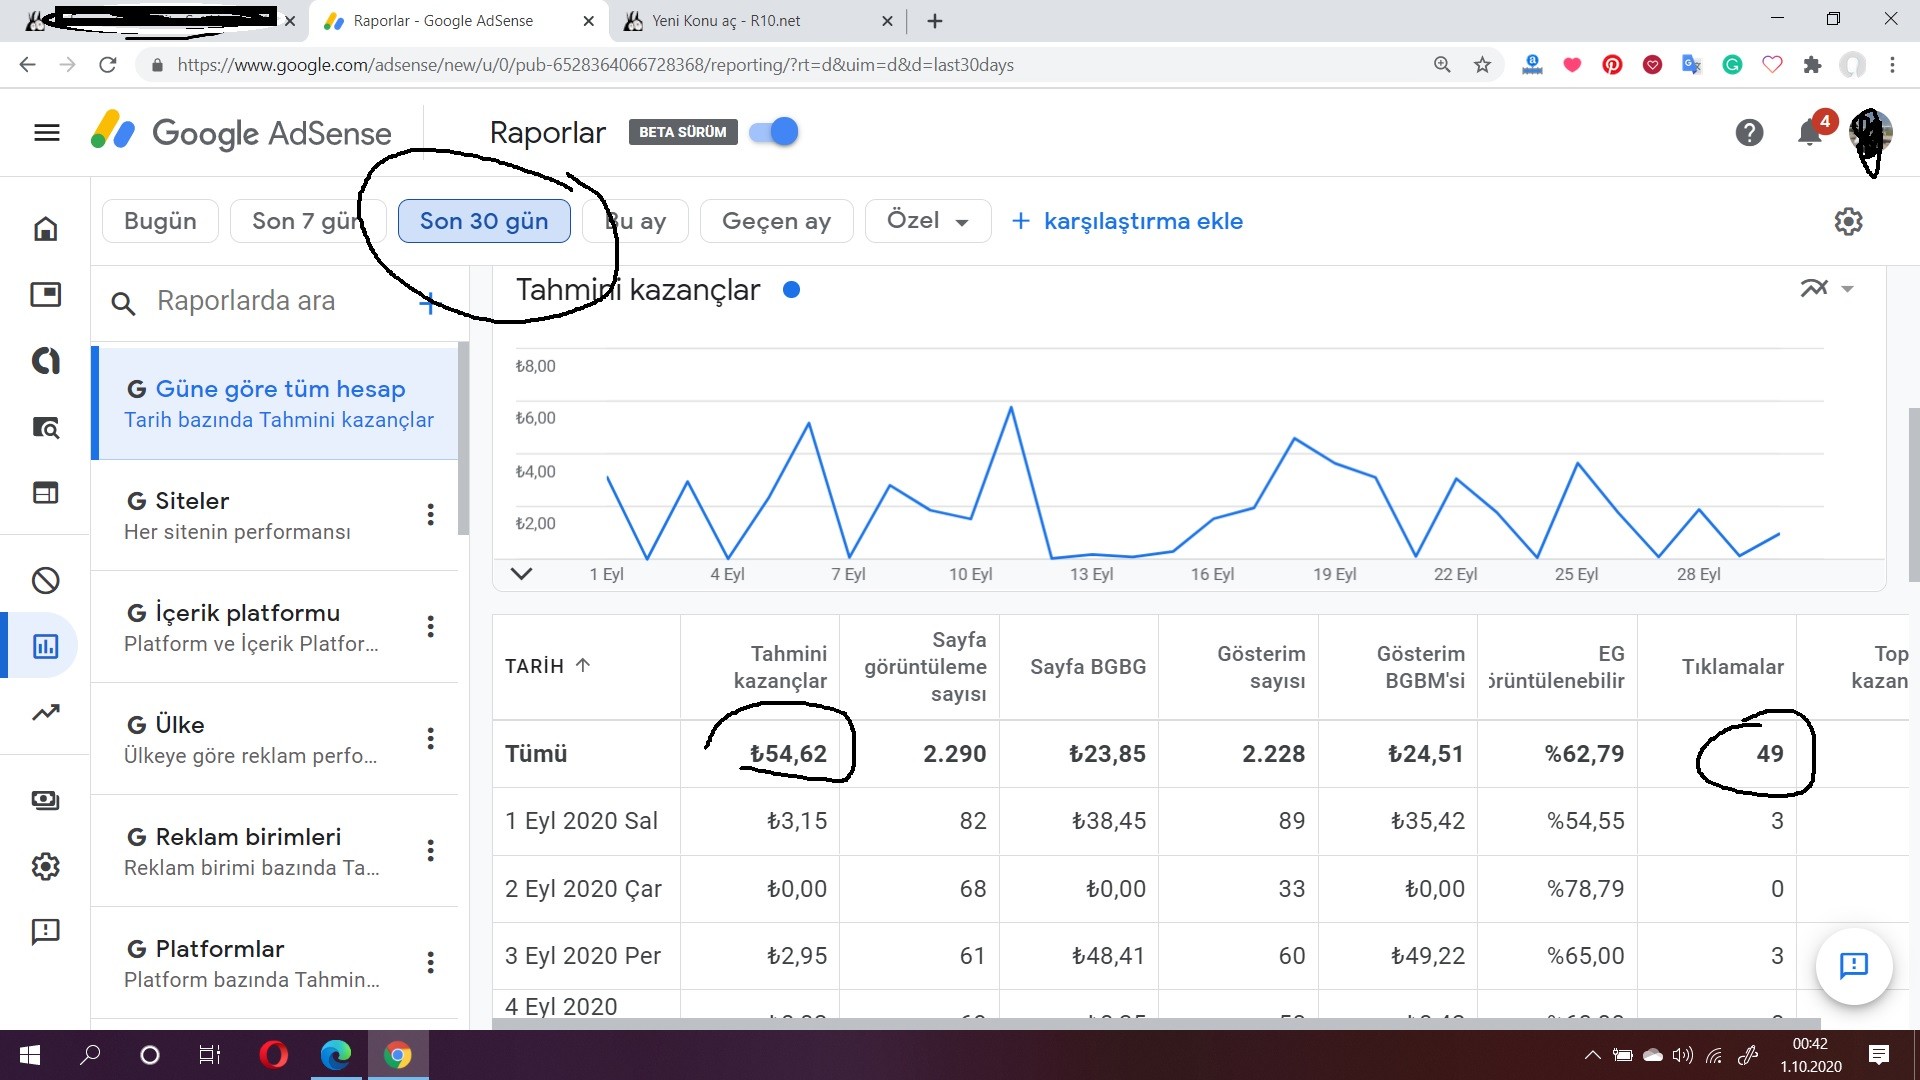Collapse the chart using chevron below graph

(521, 574)
